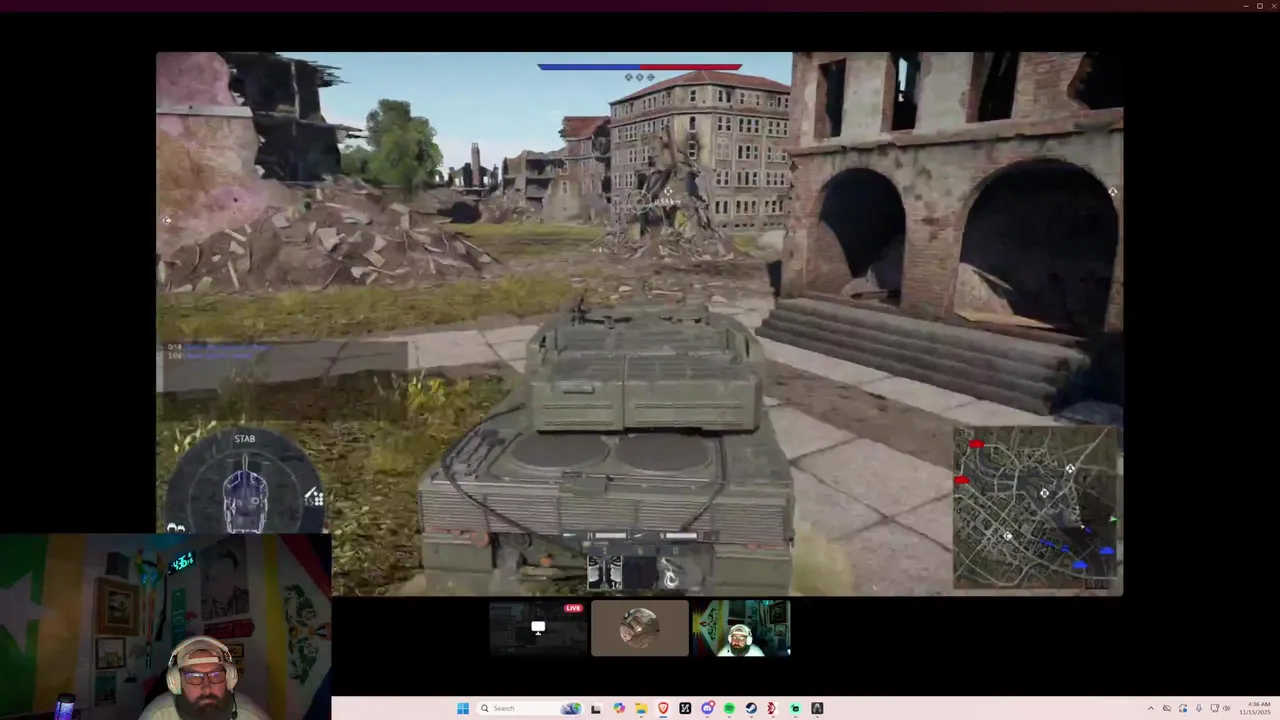
Task: Open the Windows Start menu
Action: [x=463, y=708]
